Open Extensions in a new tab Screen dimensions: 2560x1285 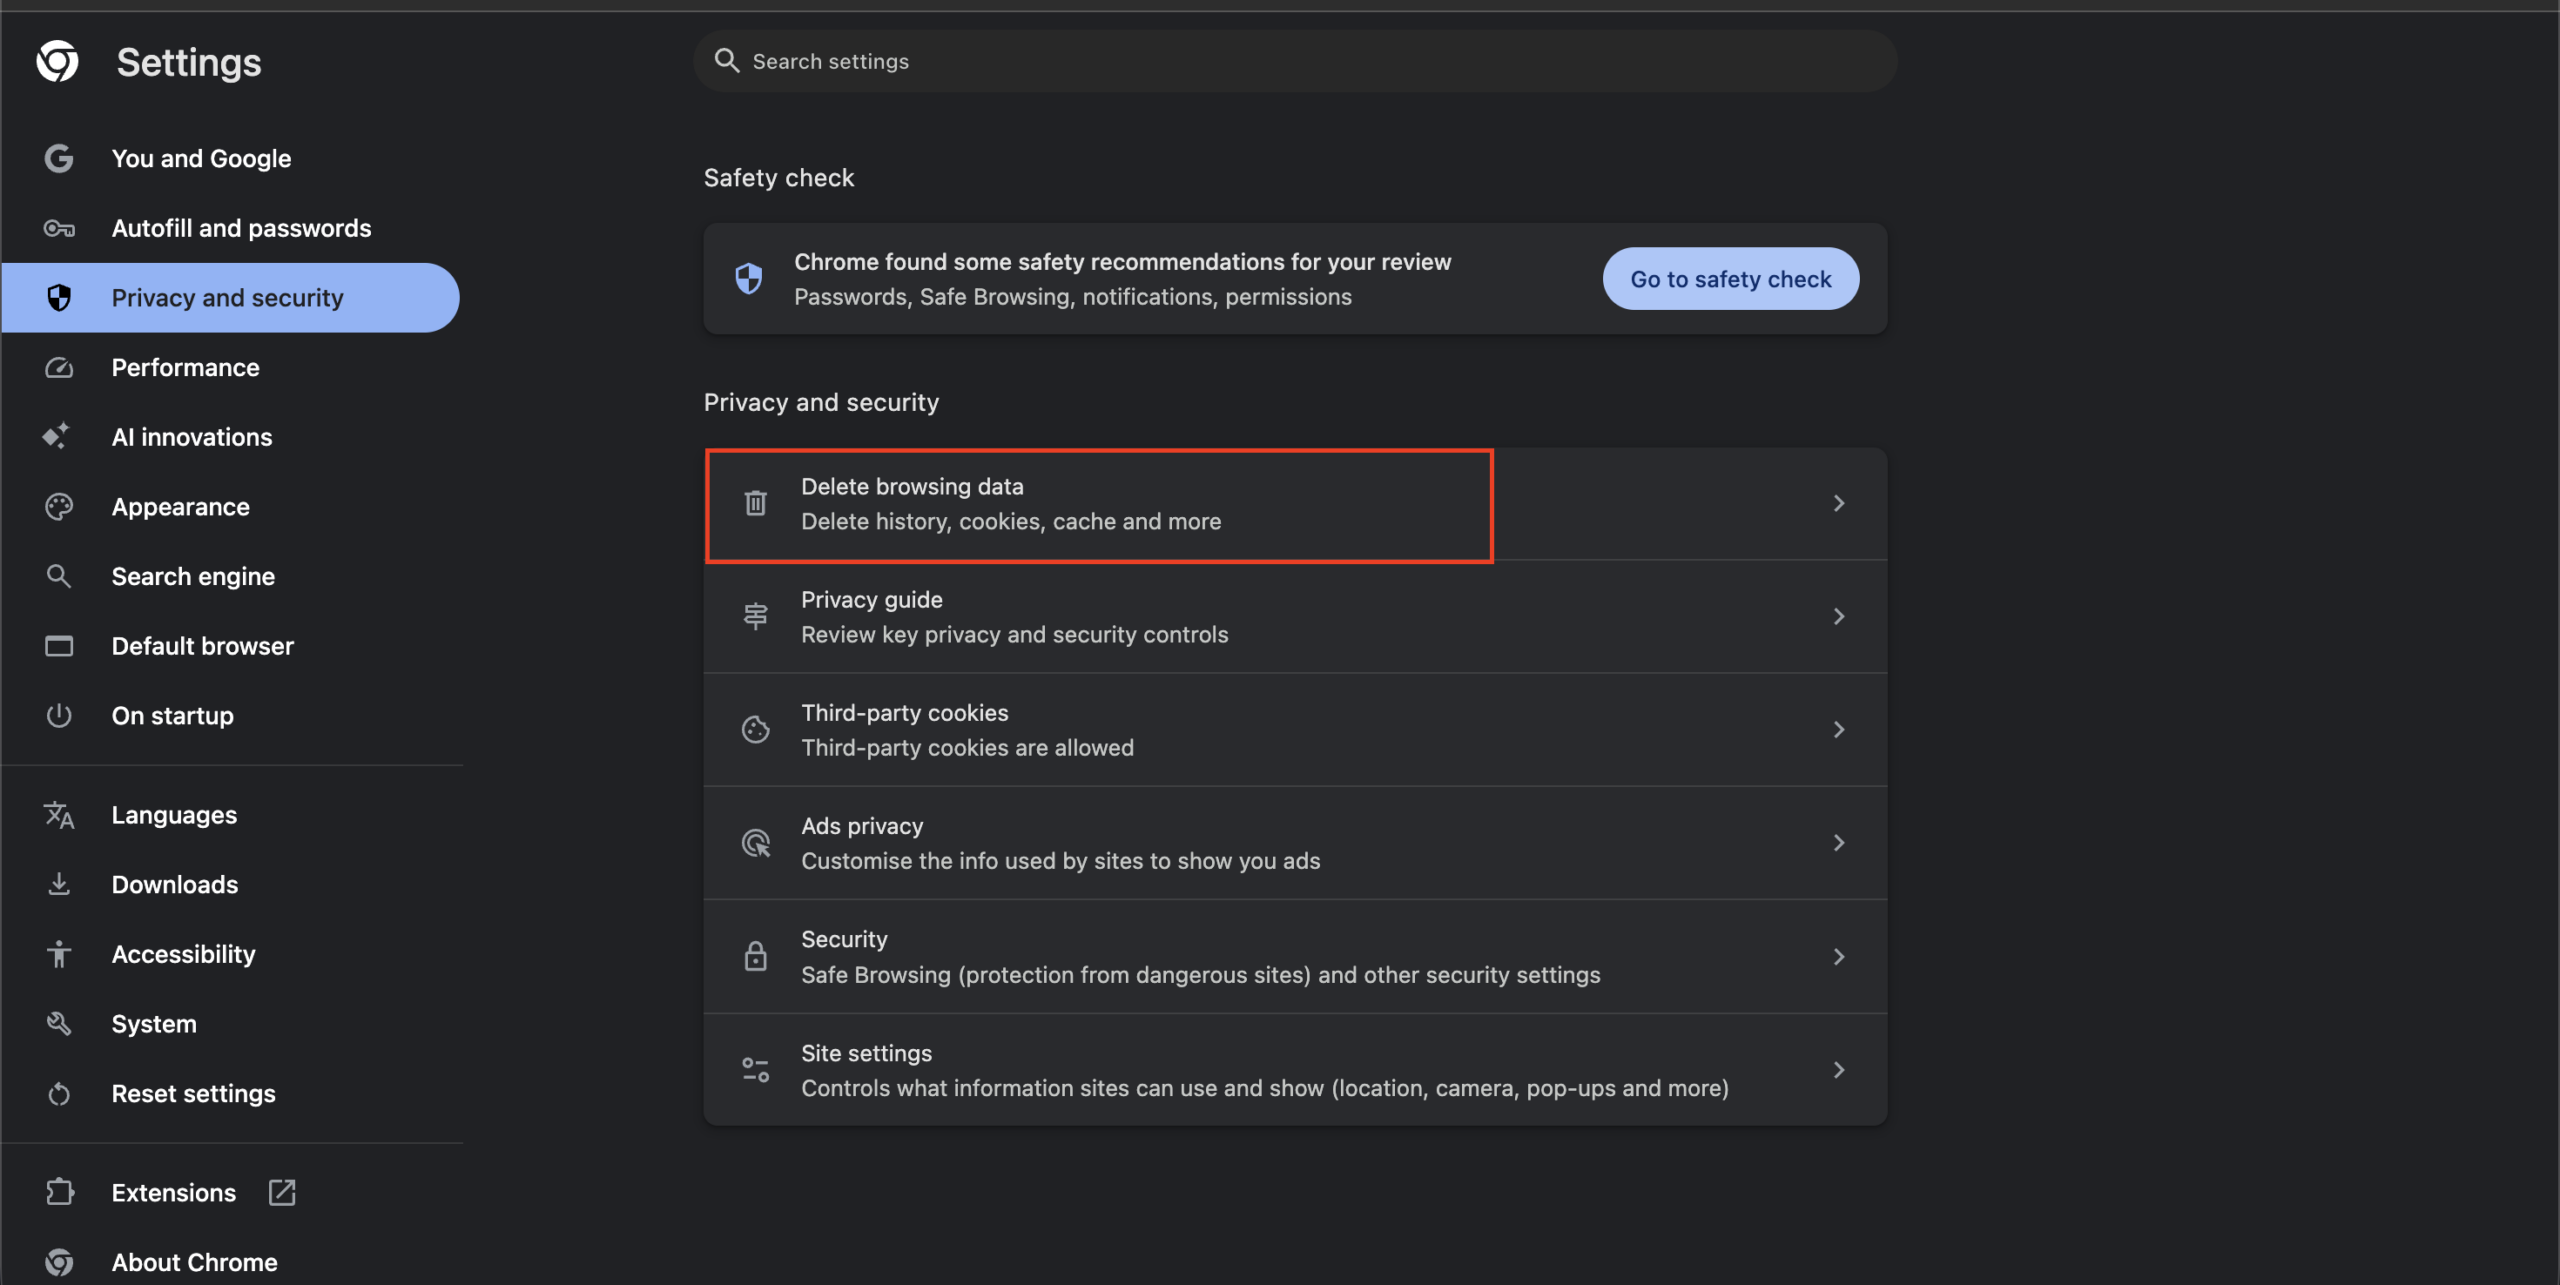point(281,1192)
